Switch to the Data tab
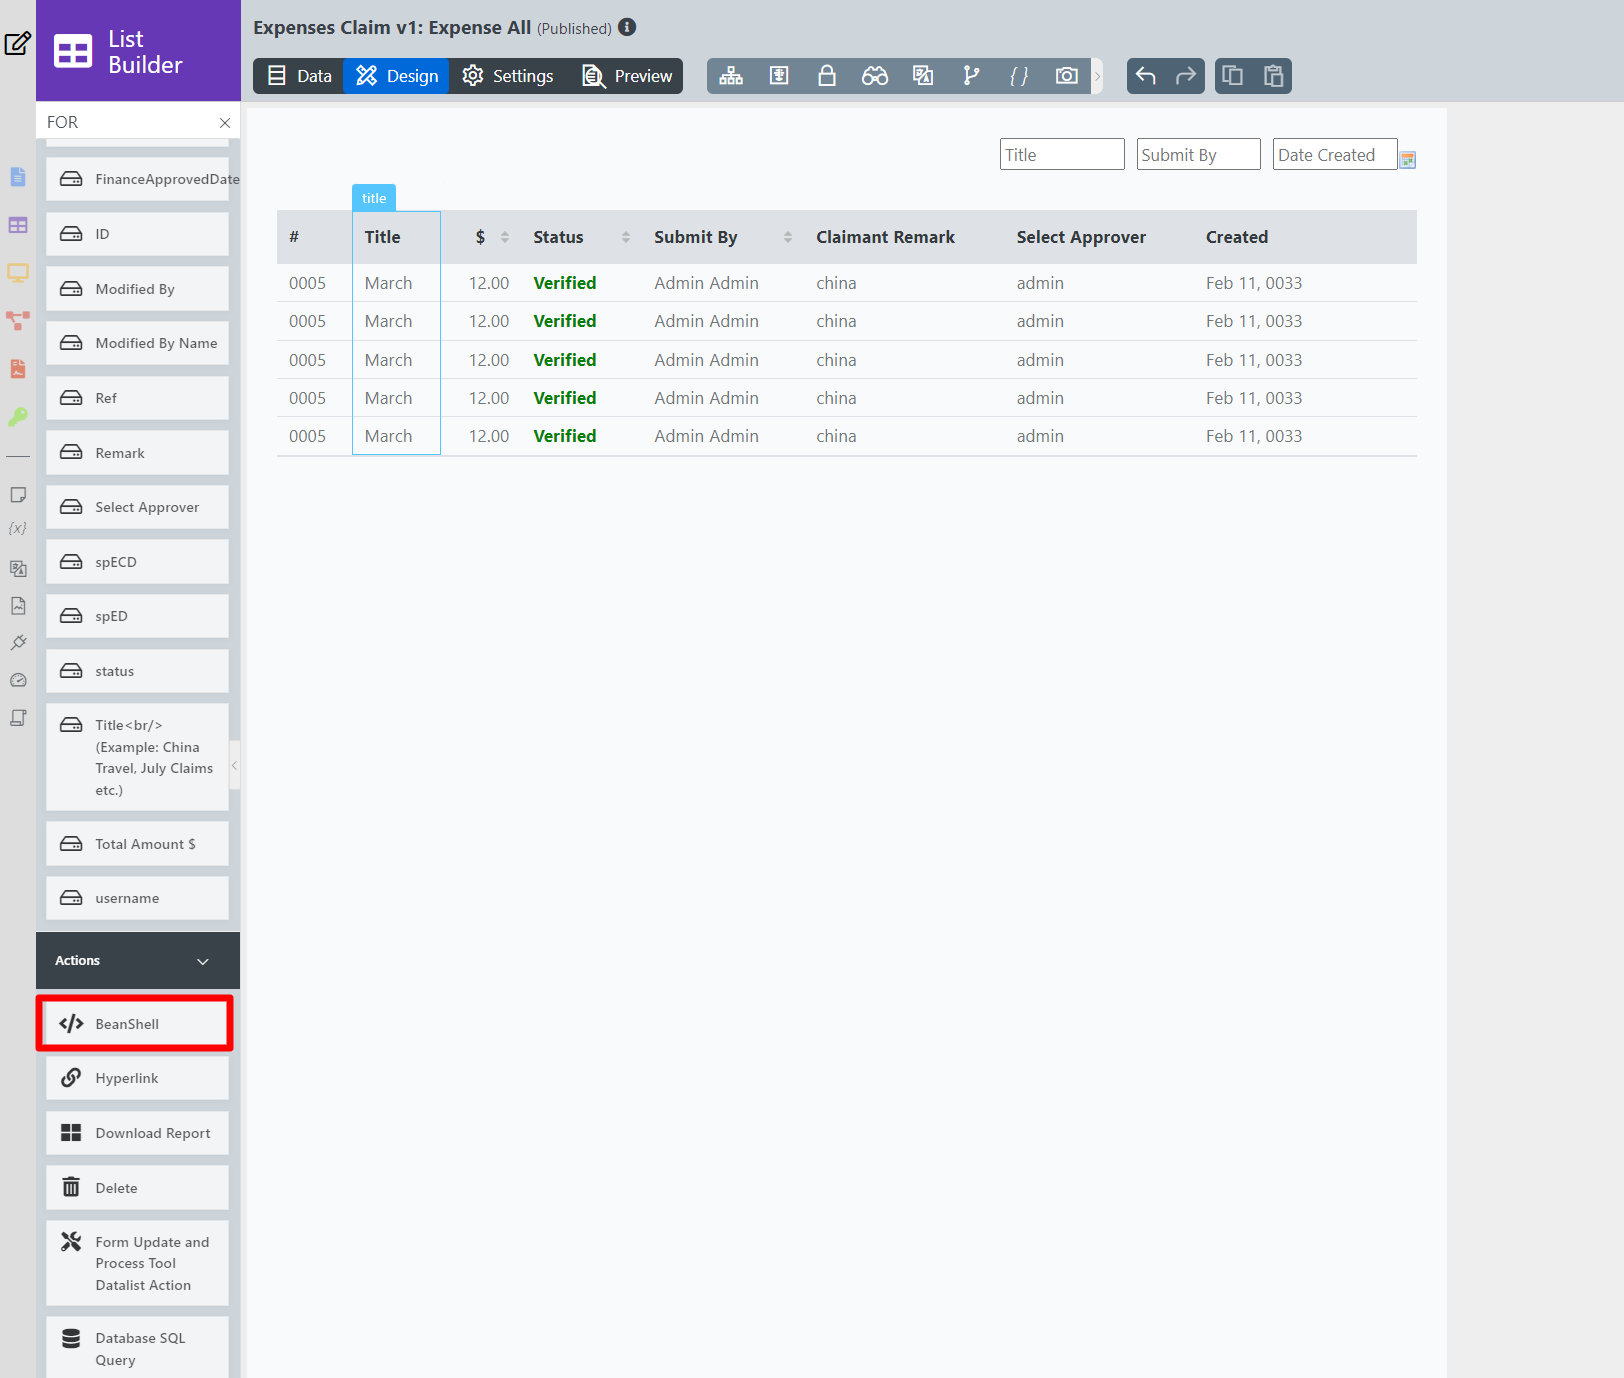Screen dimensions: 1624x1378 299,76
